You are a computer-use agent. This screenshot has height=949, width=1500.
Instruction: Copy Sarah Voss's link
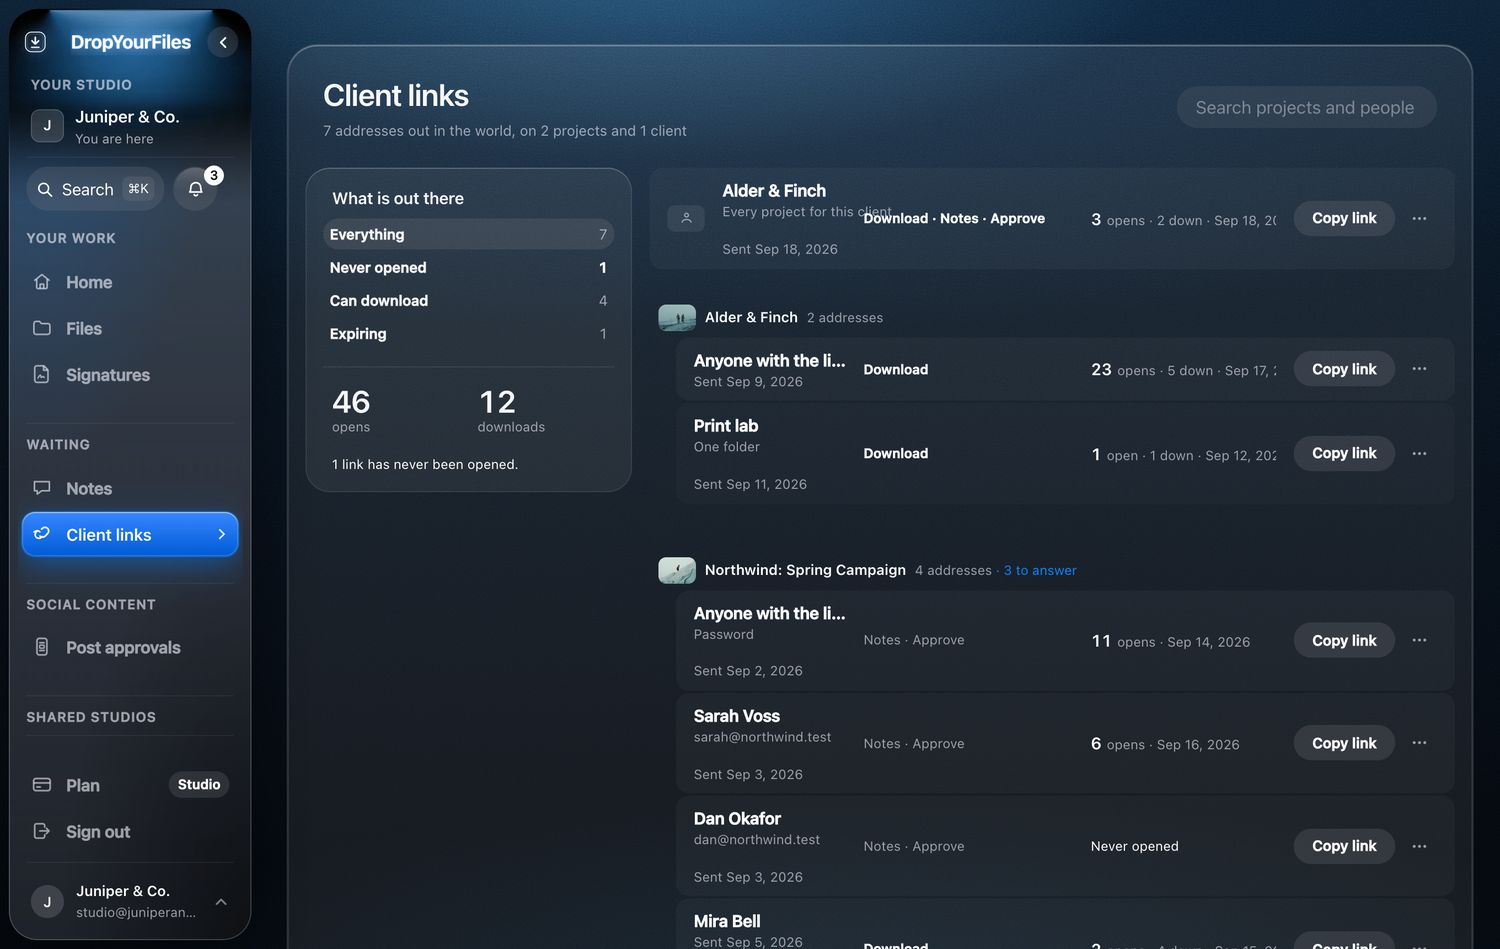pyautogui.click(x=1344, y=743)
